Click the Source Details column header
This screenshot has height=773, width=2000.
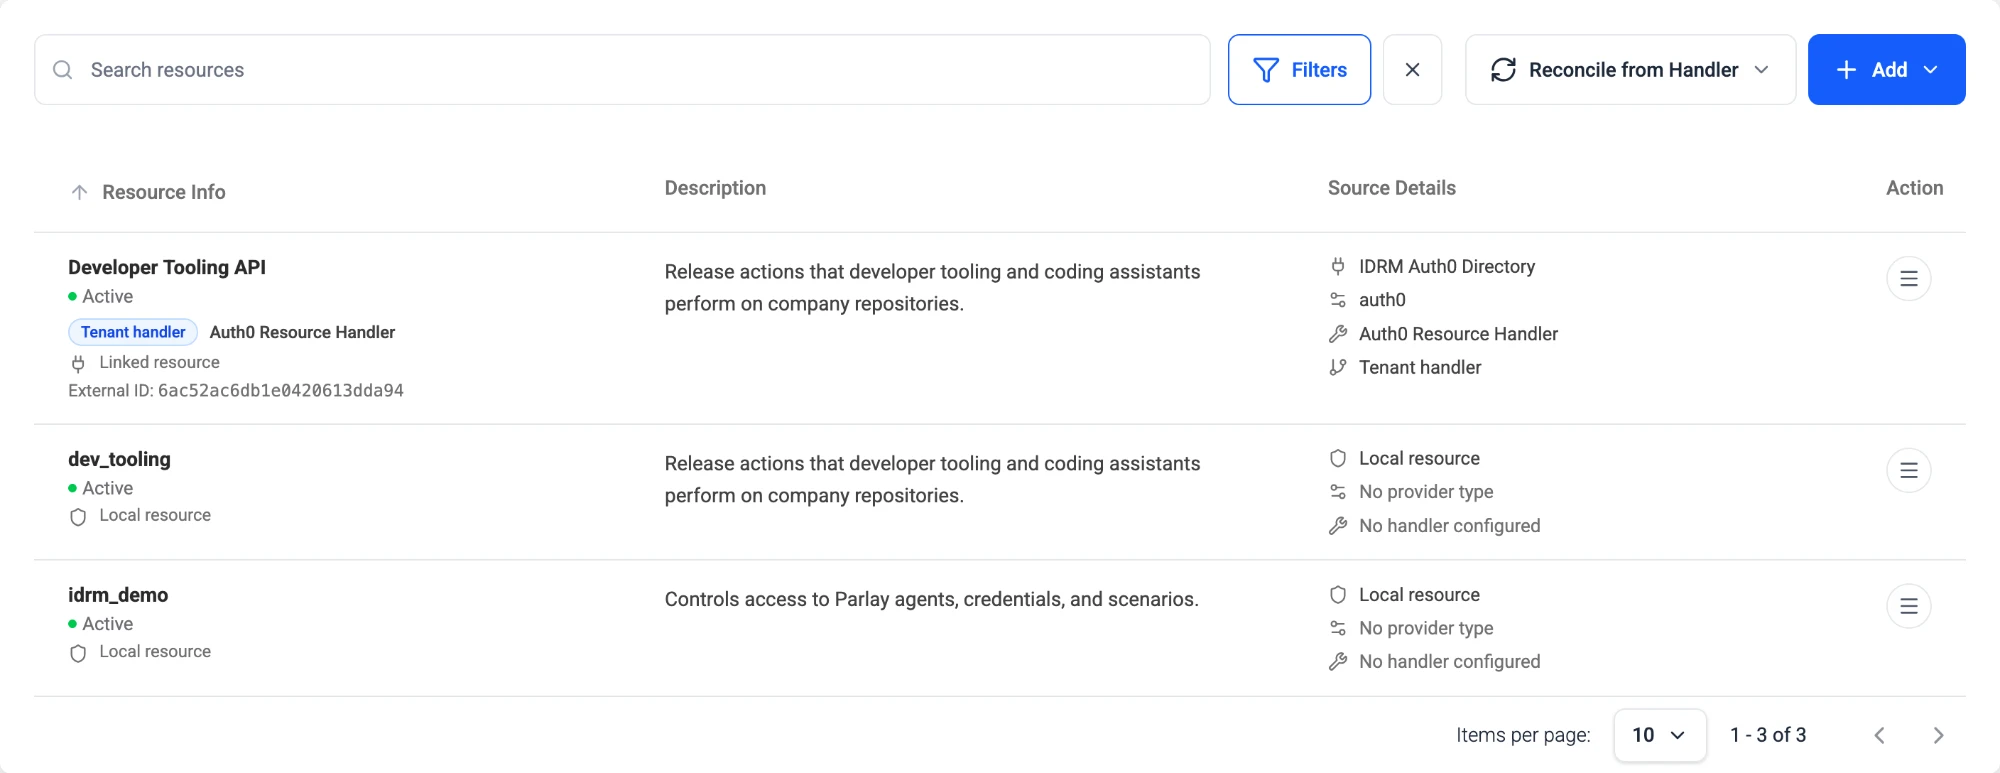coord(1391,188)
